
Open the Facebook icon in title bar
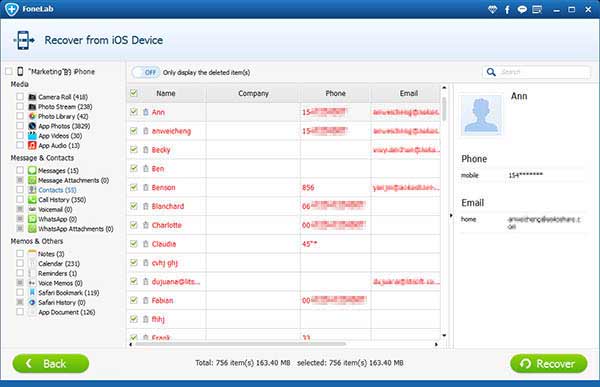point(507,10)
